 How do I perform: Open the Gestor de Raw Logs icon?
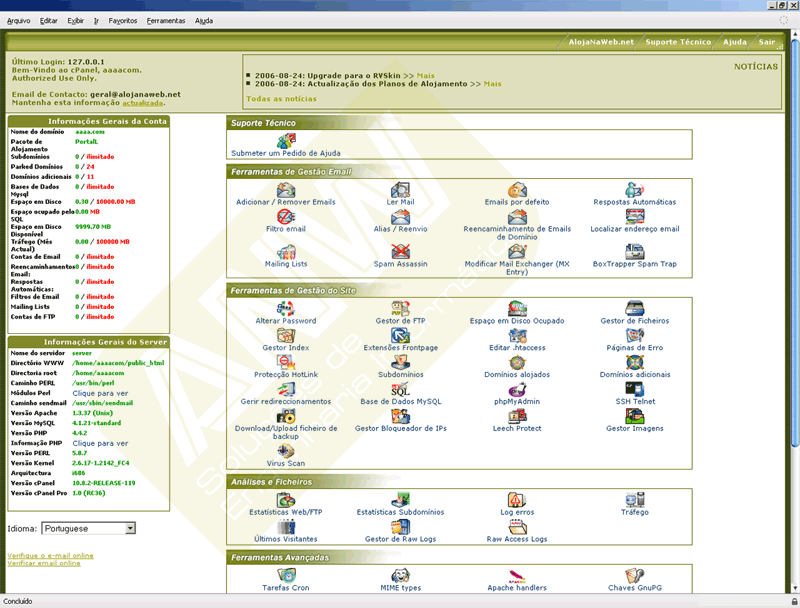pyautogui.click(x=401, y=527)
